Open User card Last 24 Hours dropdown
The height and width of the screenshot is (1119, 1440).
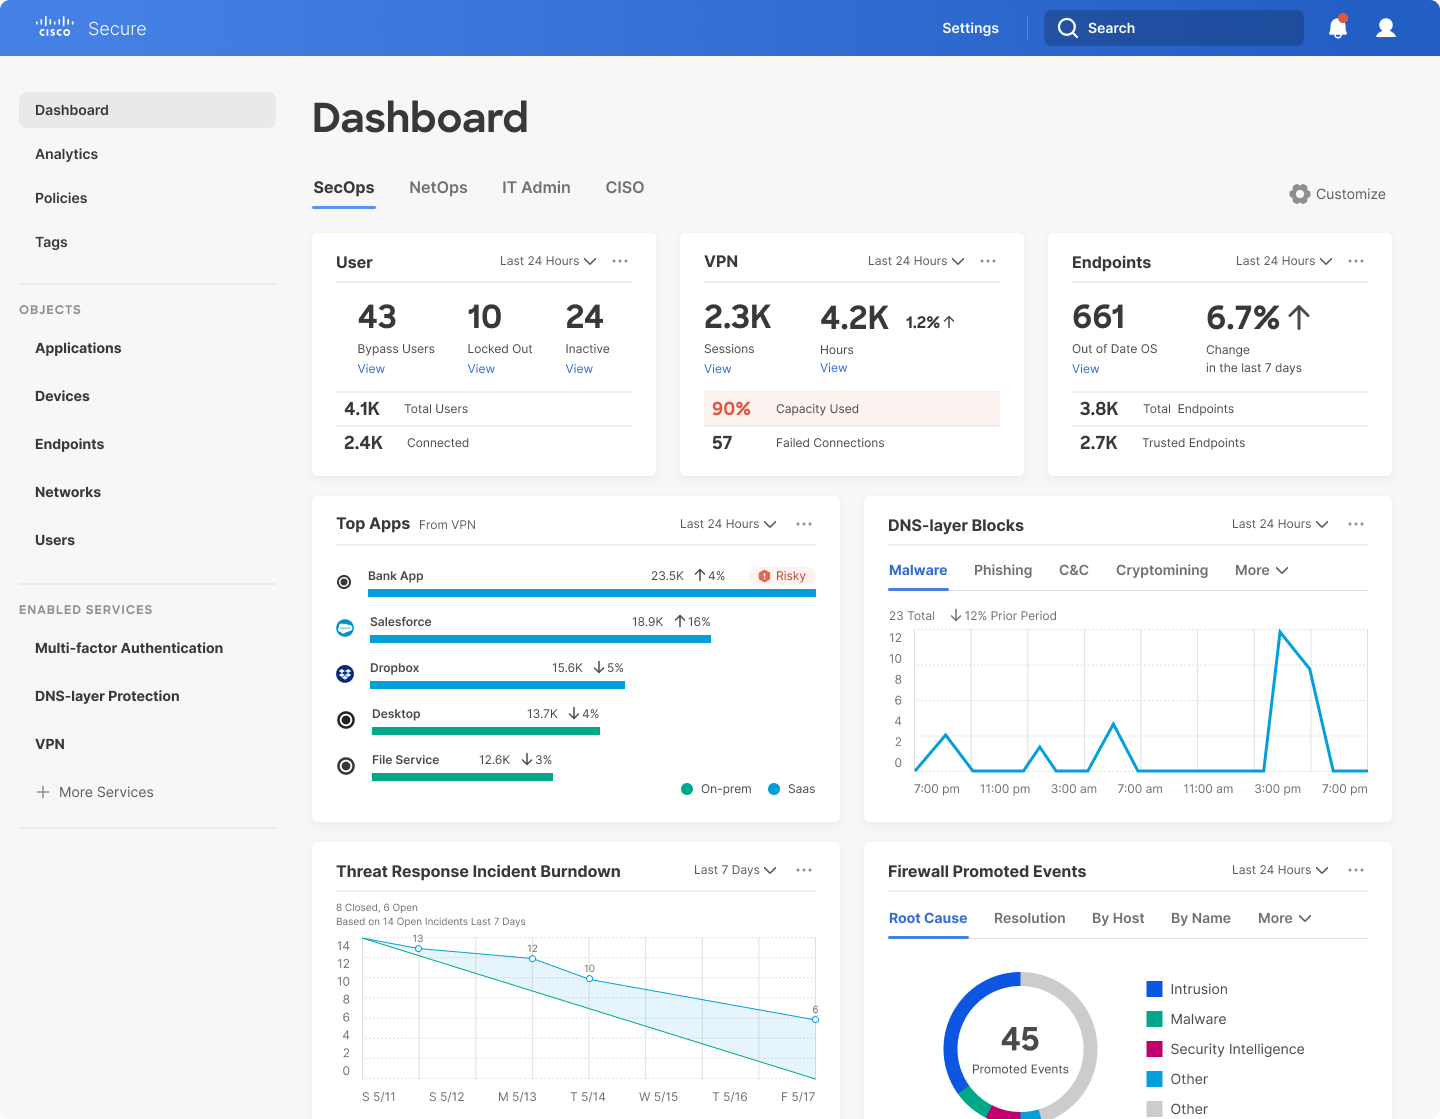pyautogui.click(x=548, y=261)
